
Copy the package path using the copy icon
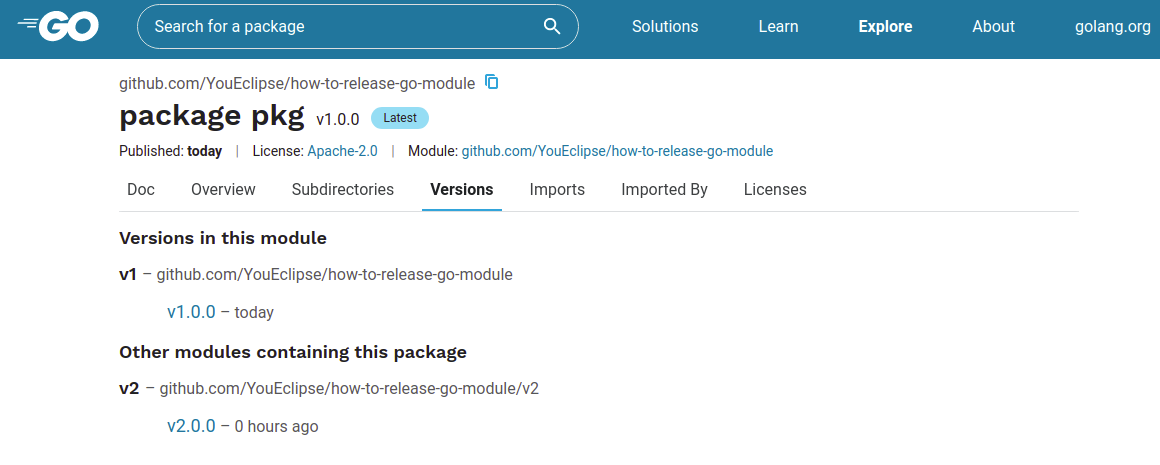coord(492,82)
